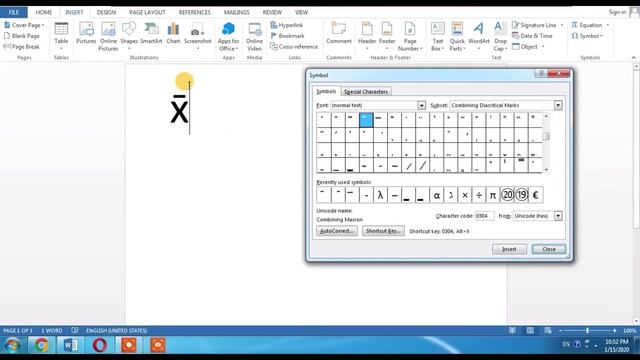Select the division sign recent symbol
Image resolution: width=640 pixels, height=360 pixels.
click(479, 195)
